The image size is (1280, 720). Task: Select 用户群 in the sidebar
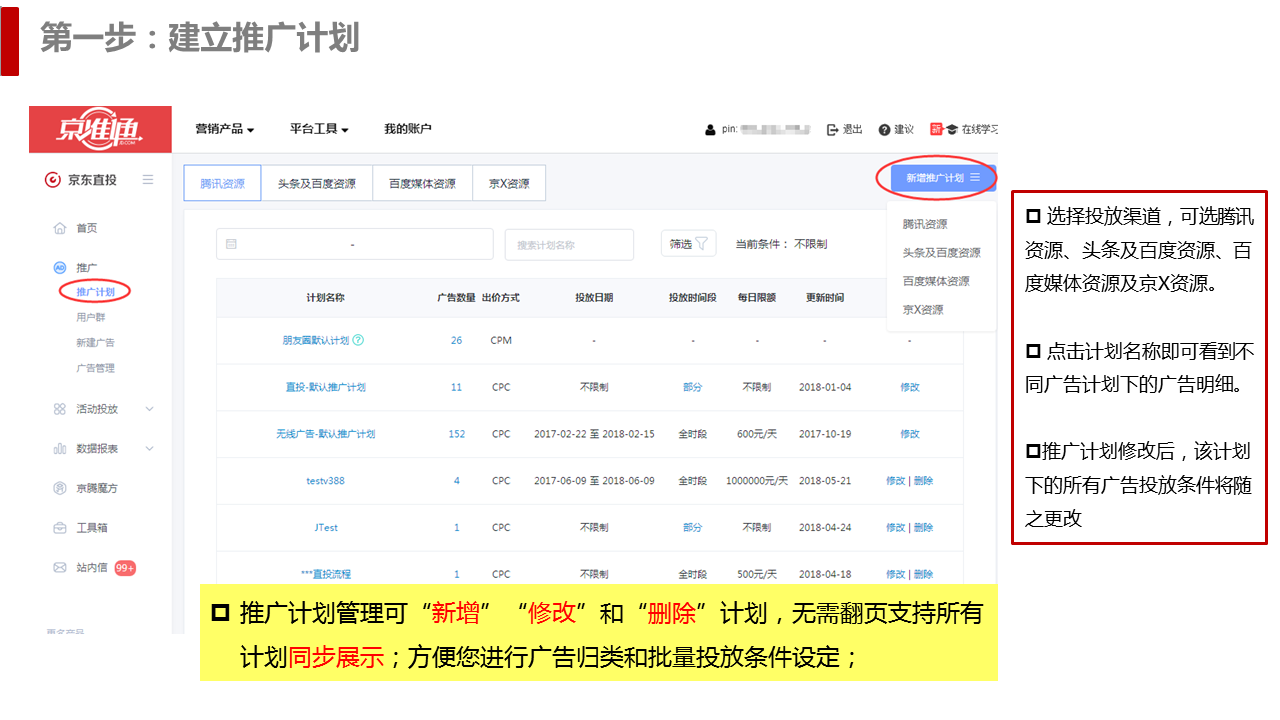point(90,317)
